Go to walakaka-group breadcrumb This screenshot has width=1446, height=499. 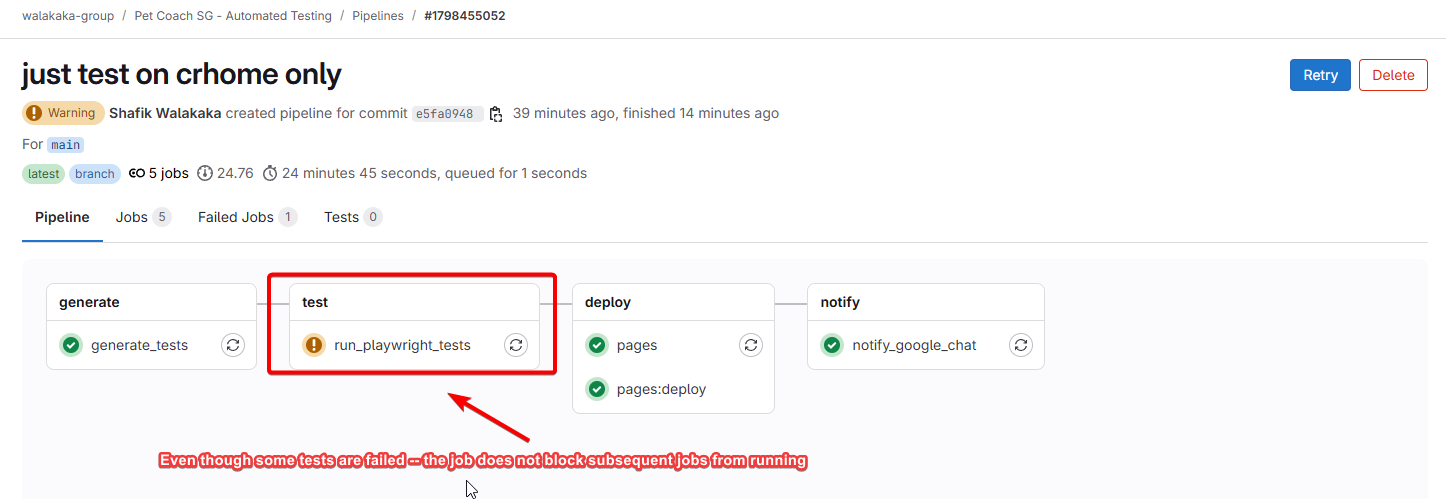[68, 16]
